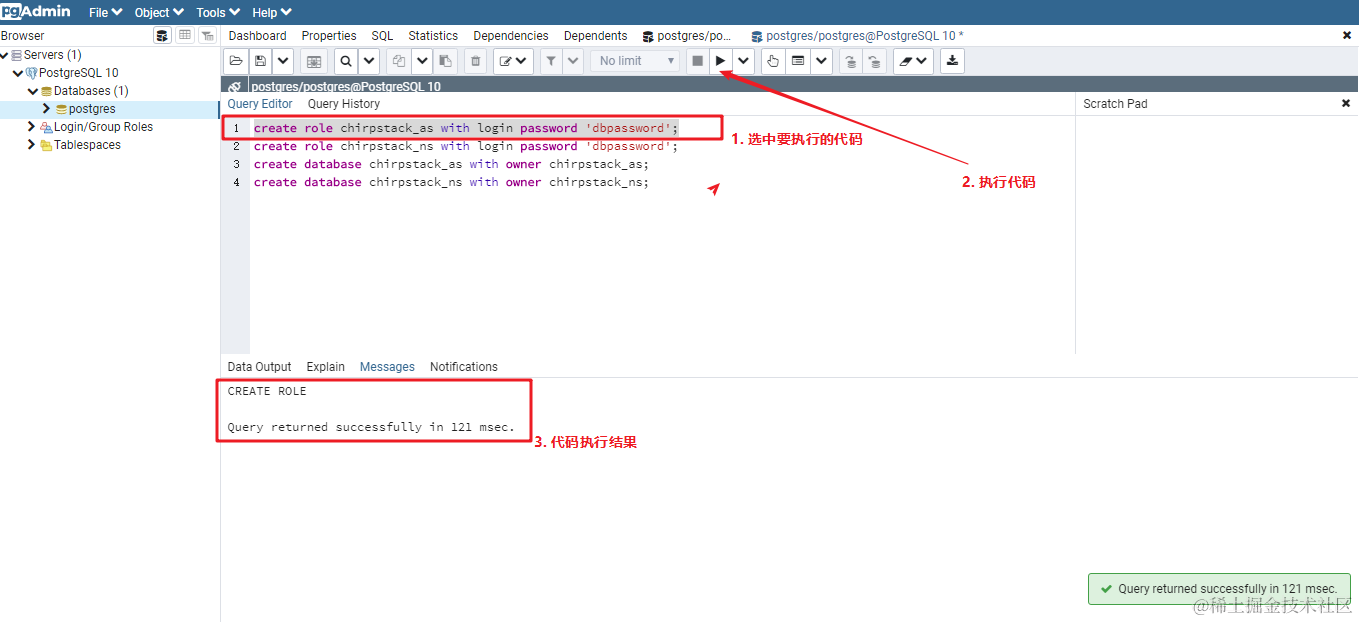Switch to the truncated postgres/po... tab
The image size is (1359, 622).
(687, 35)
